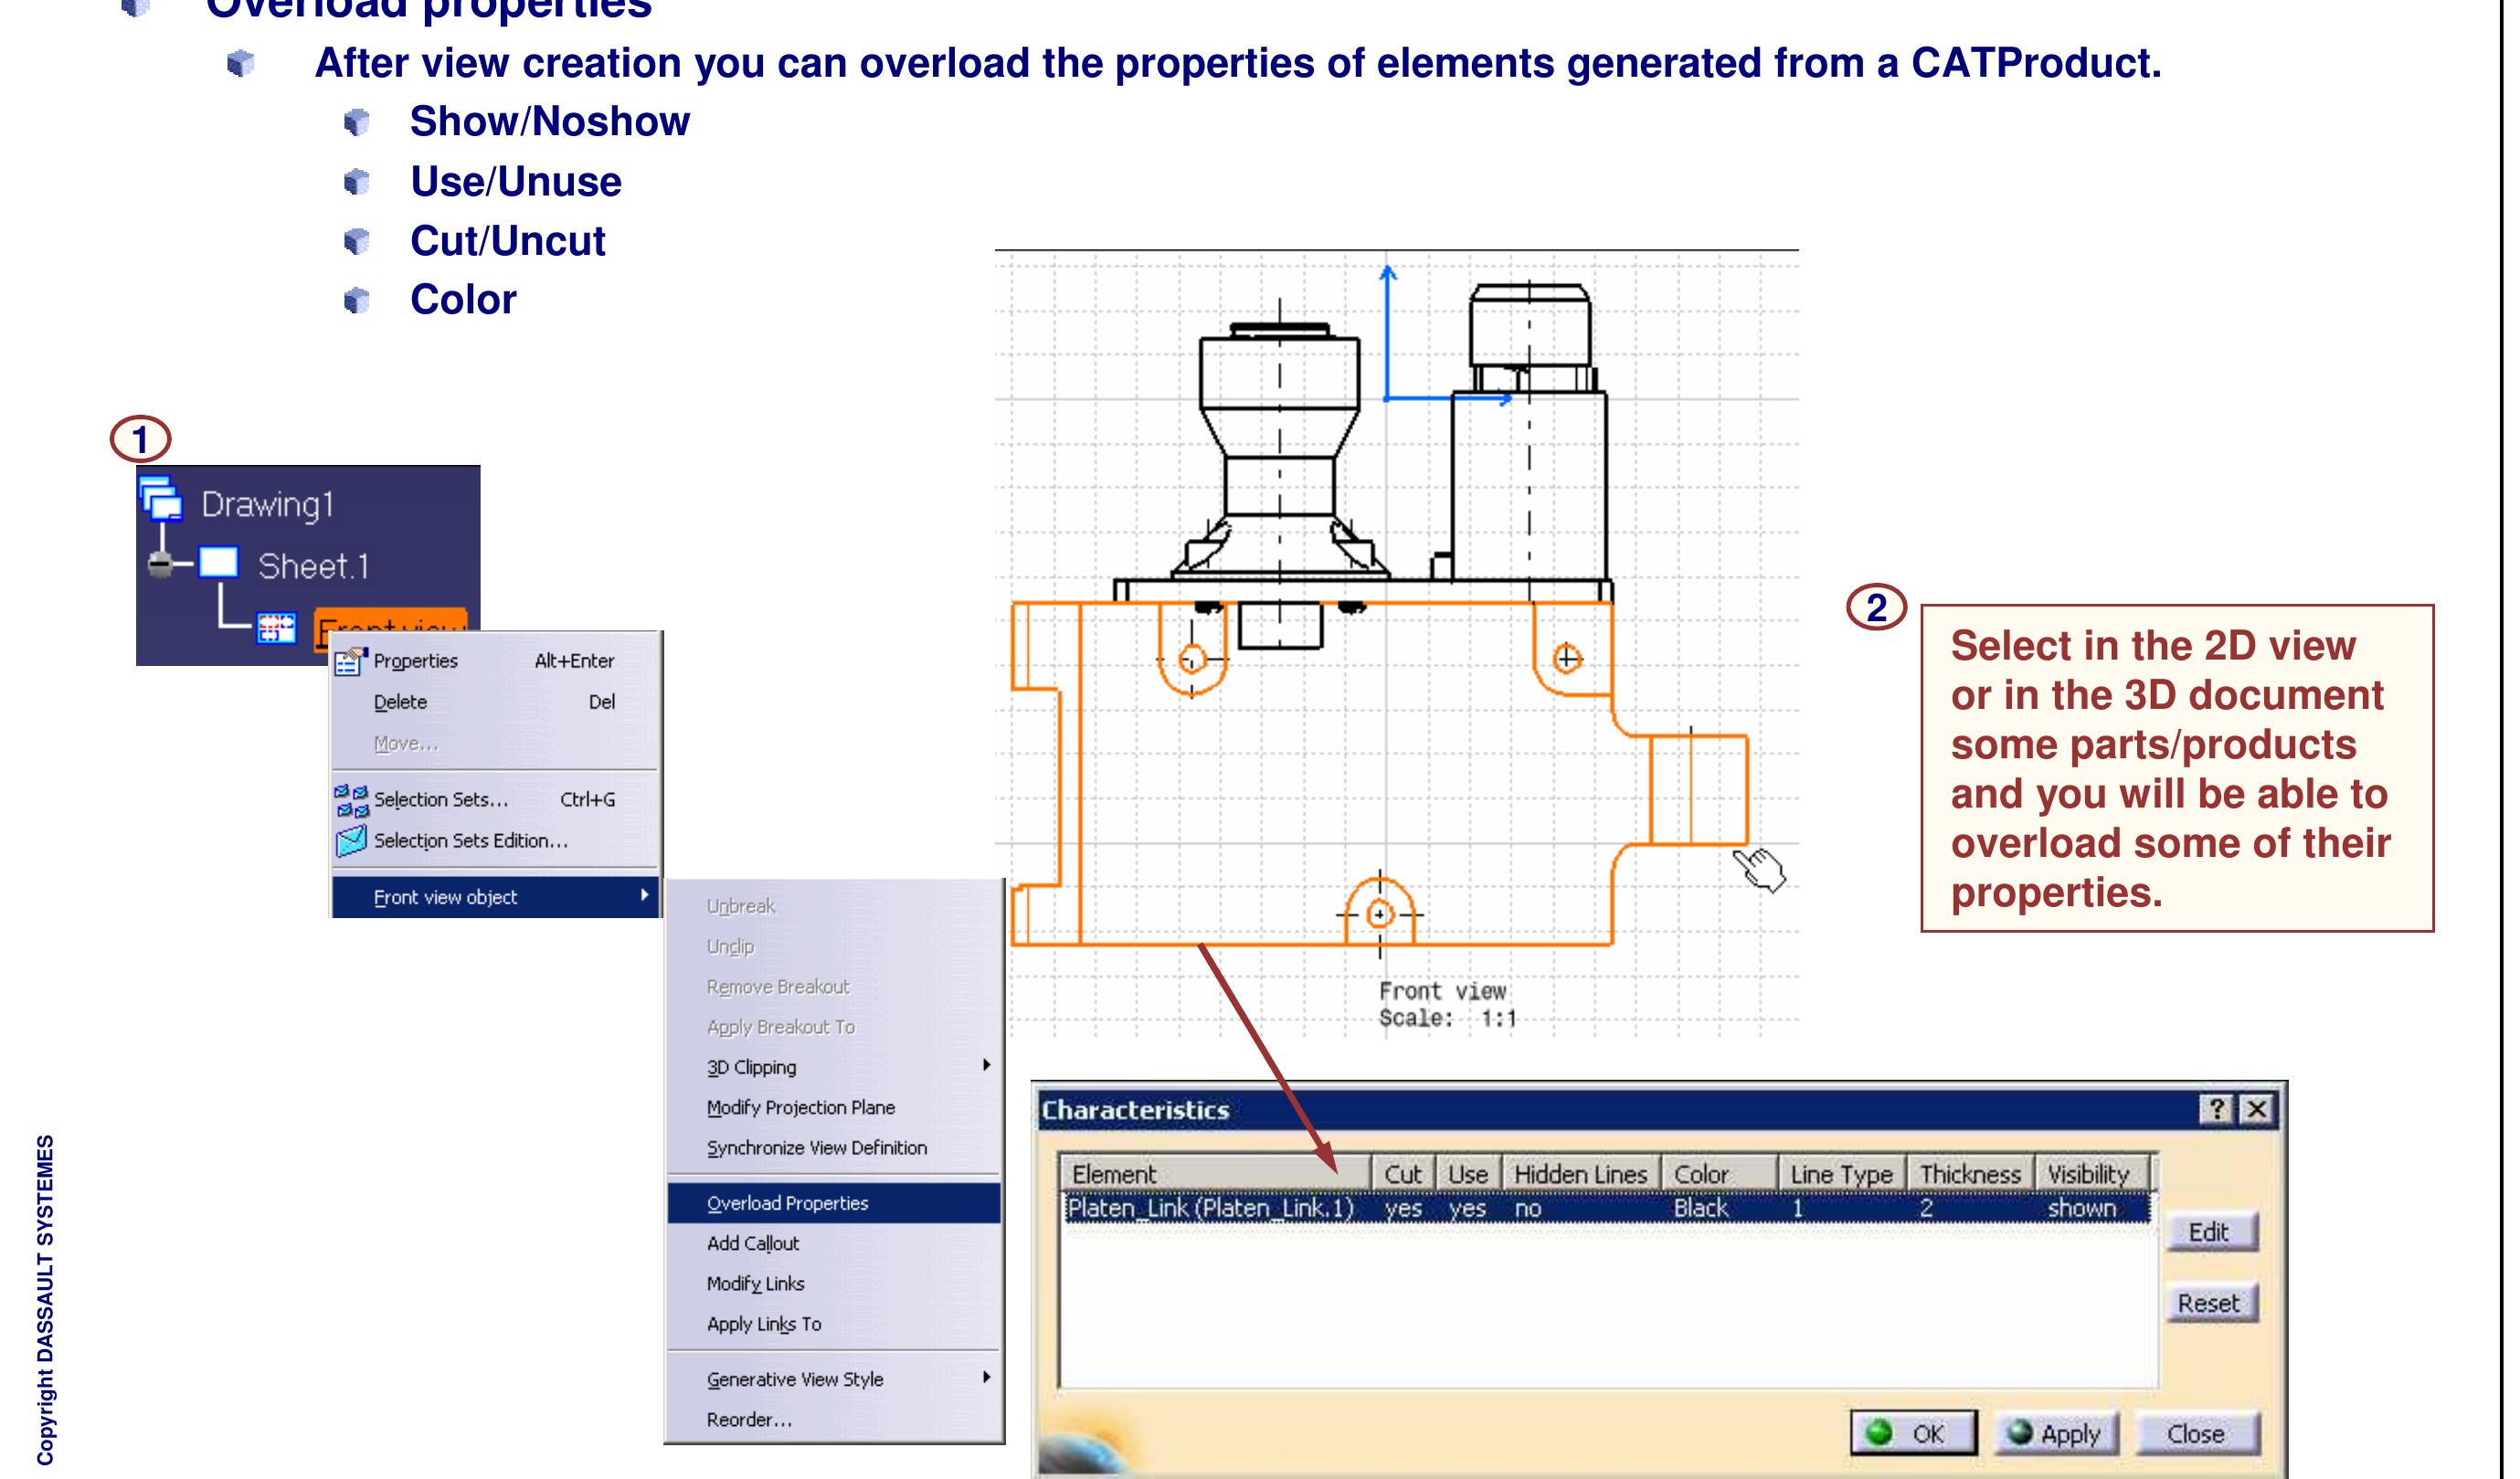Click the Selection Sets icon
The image size is (2520, 1479).
(x=351, y=800)
